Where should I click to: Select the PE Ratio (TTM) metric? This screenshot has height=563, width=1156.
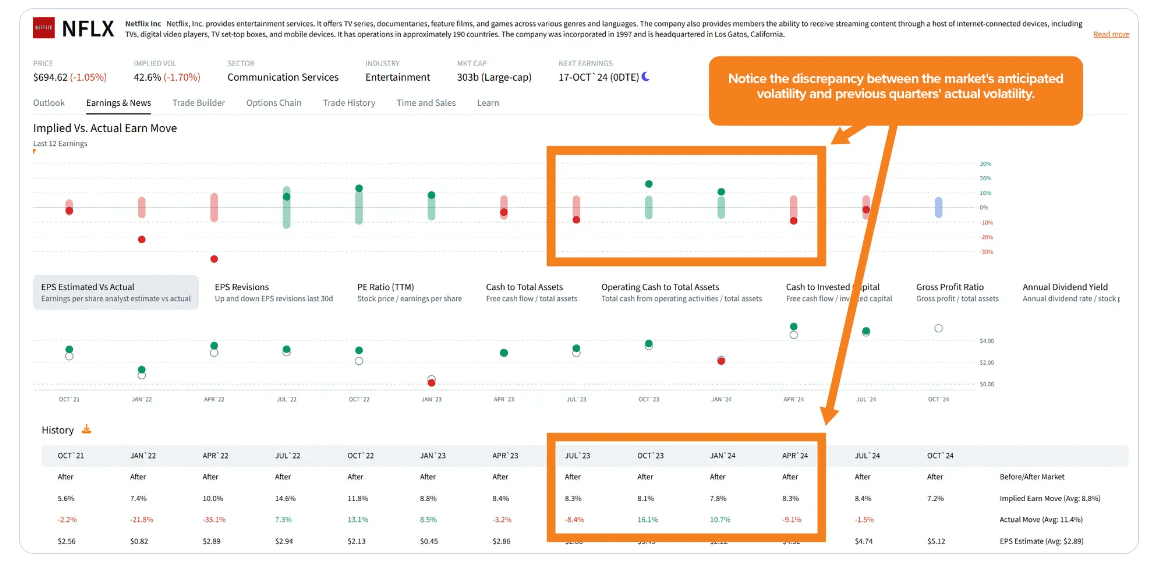click(385, 287)
